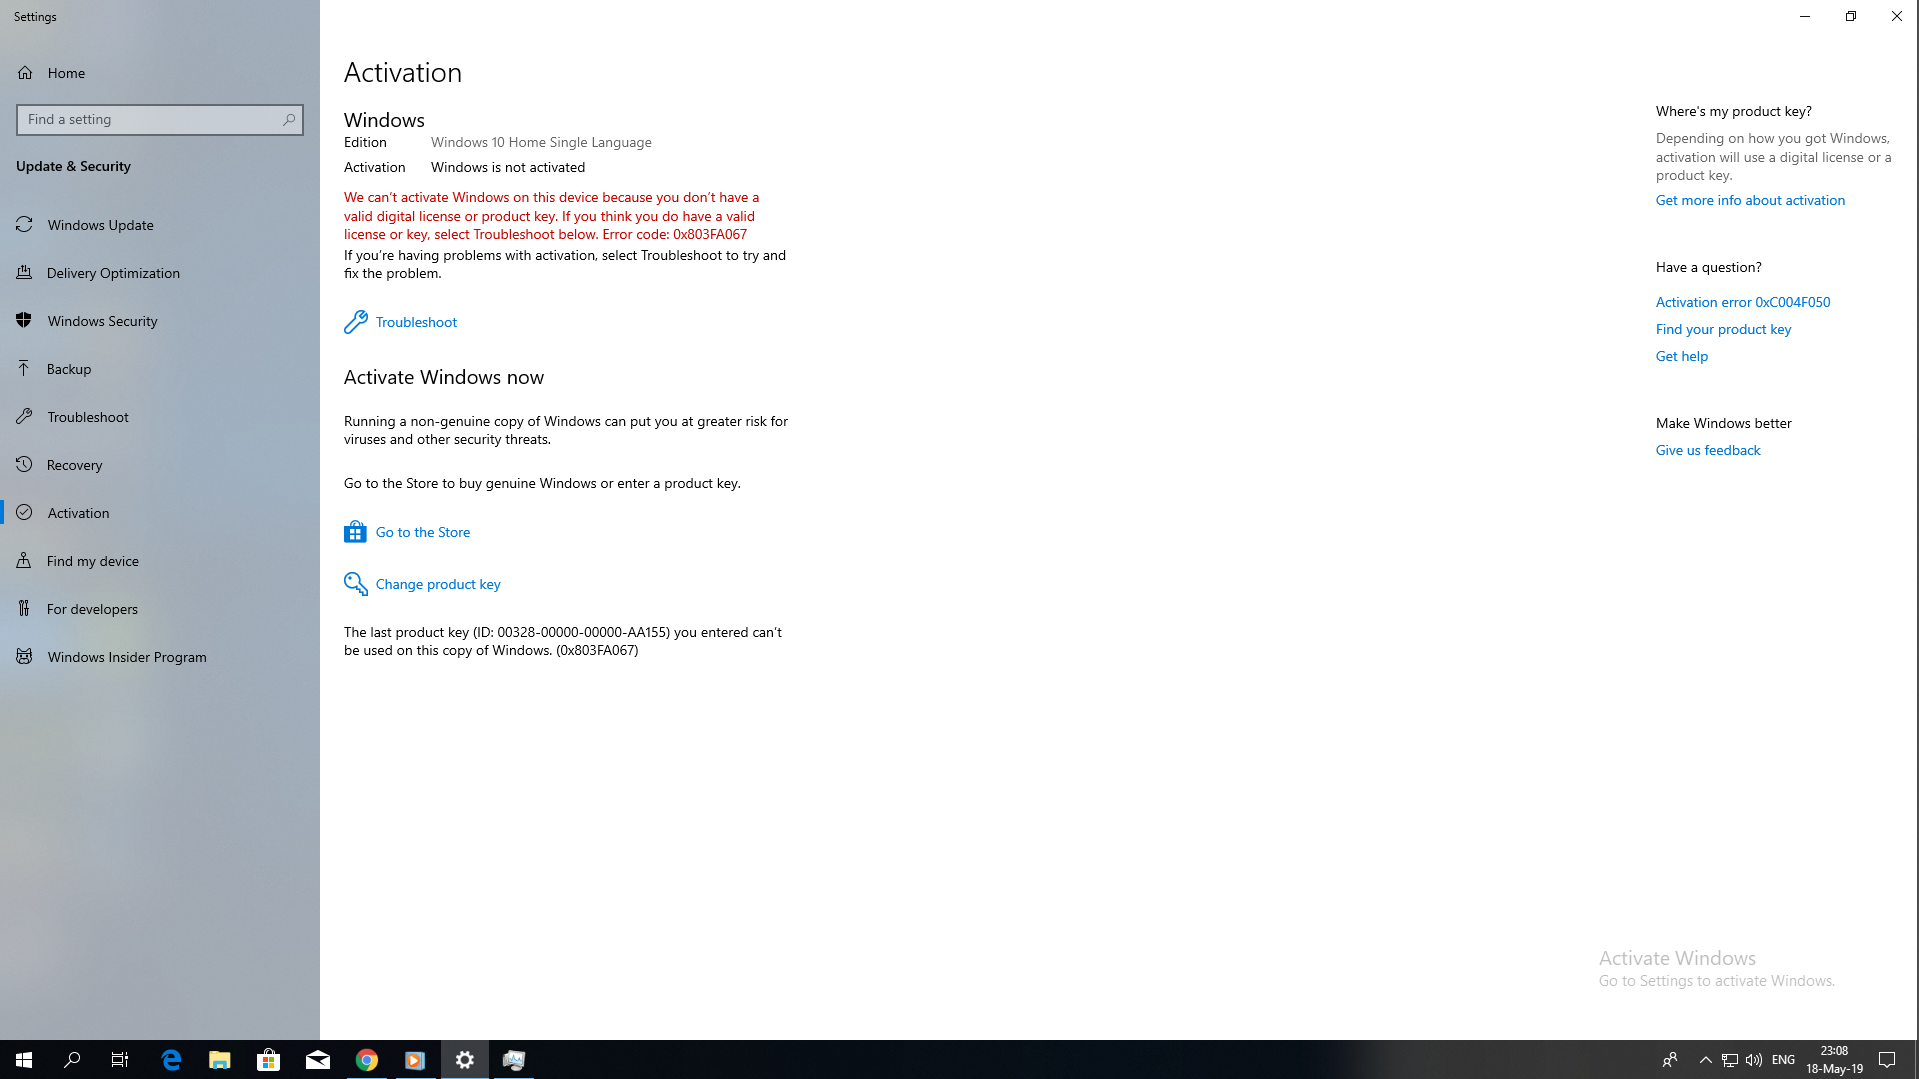This screenshot has width=1919, height=1079.
Task: Click the Find my device person icon
Action: pos(25,561)
